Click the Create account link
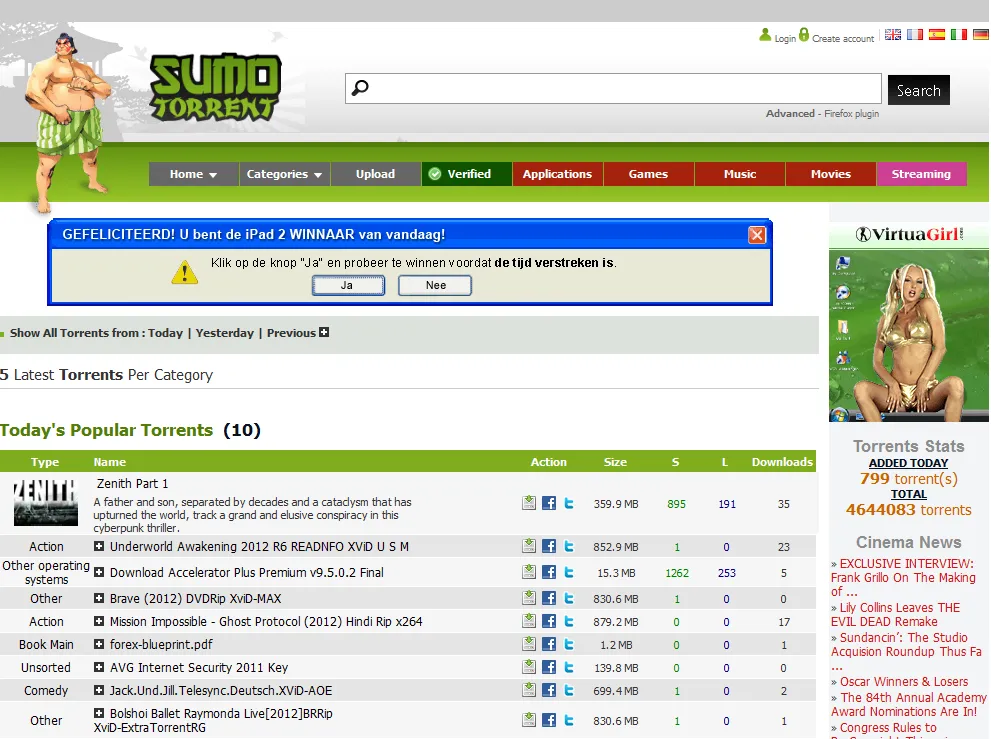 pos(842,38)
